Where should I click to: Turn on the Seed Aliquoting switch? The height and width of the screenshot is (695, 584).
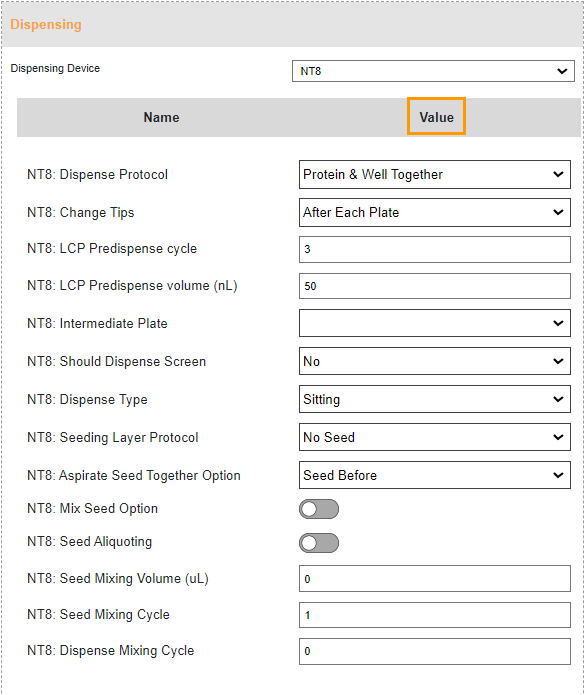(x=319, y=543)
